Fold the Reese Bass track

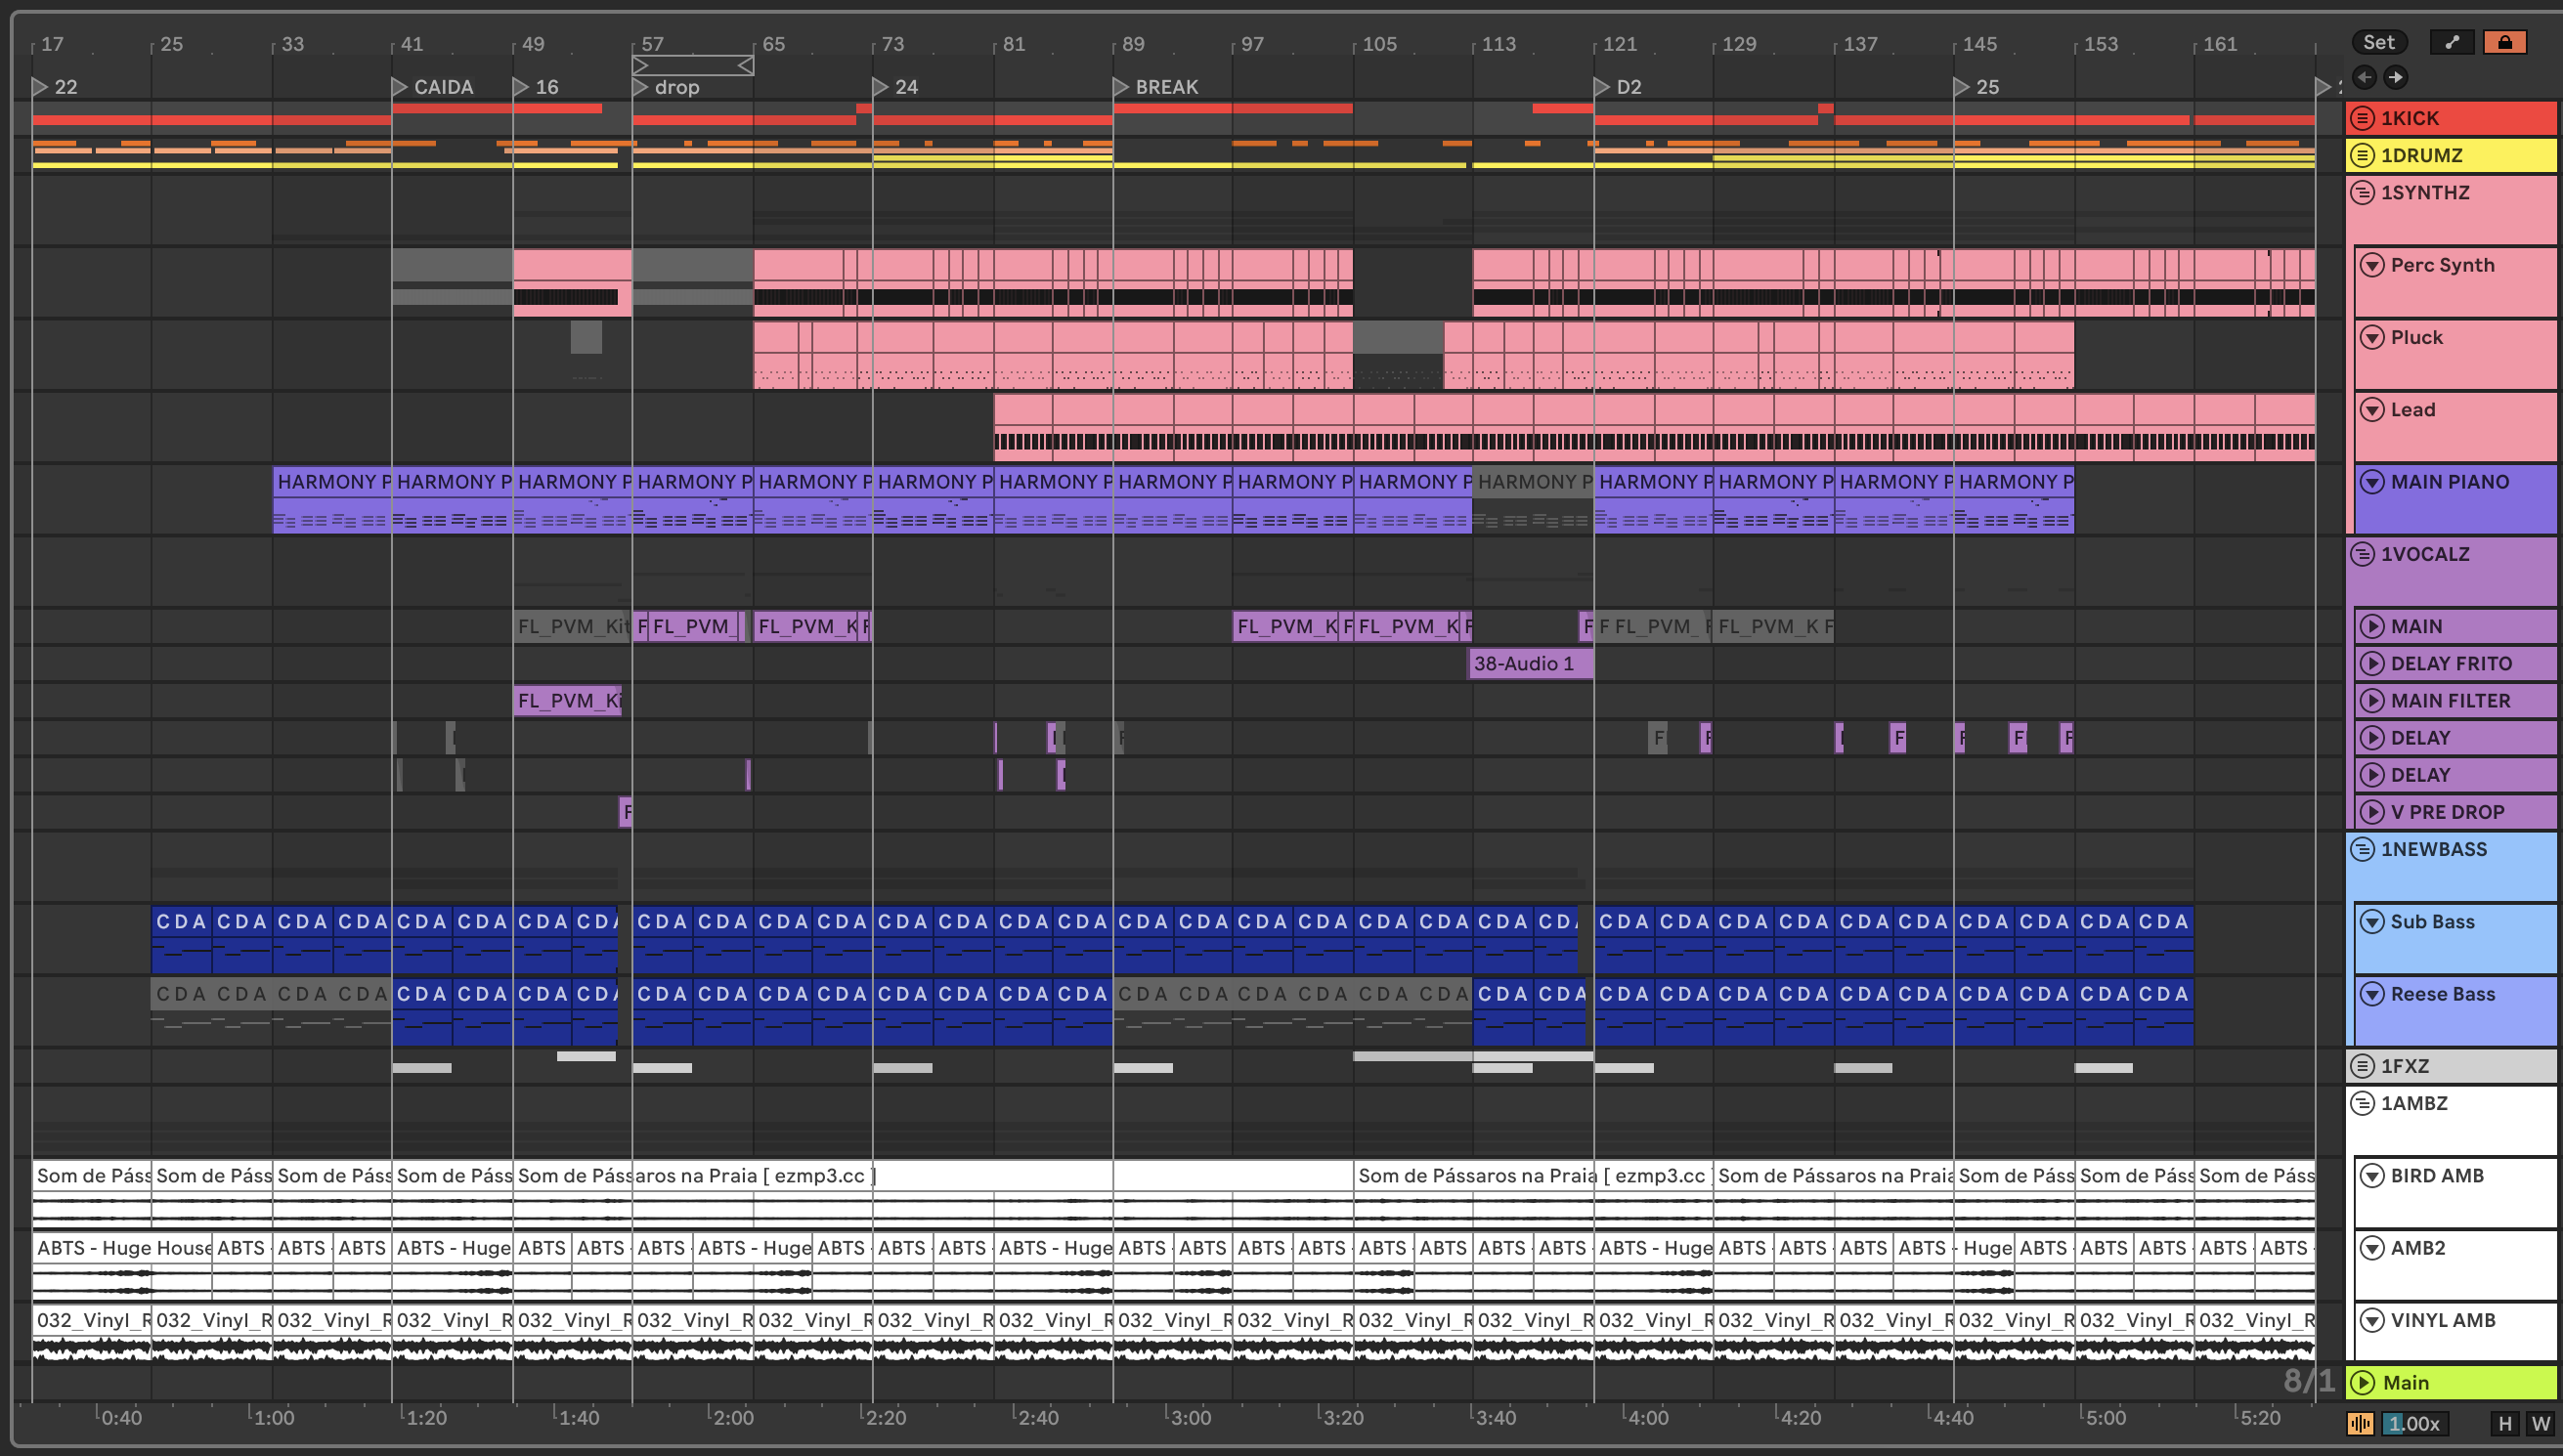2372,994
